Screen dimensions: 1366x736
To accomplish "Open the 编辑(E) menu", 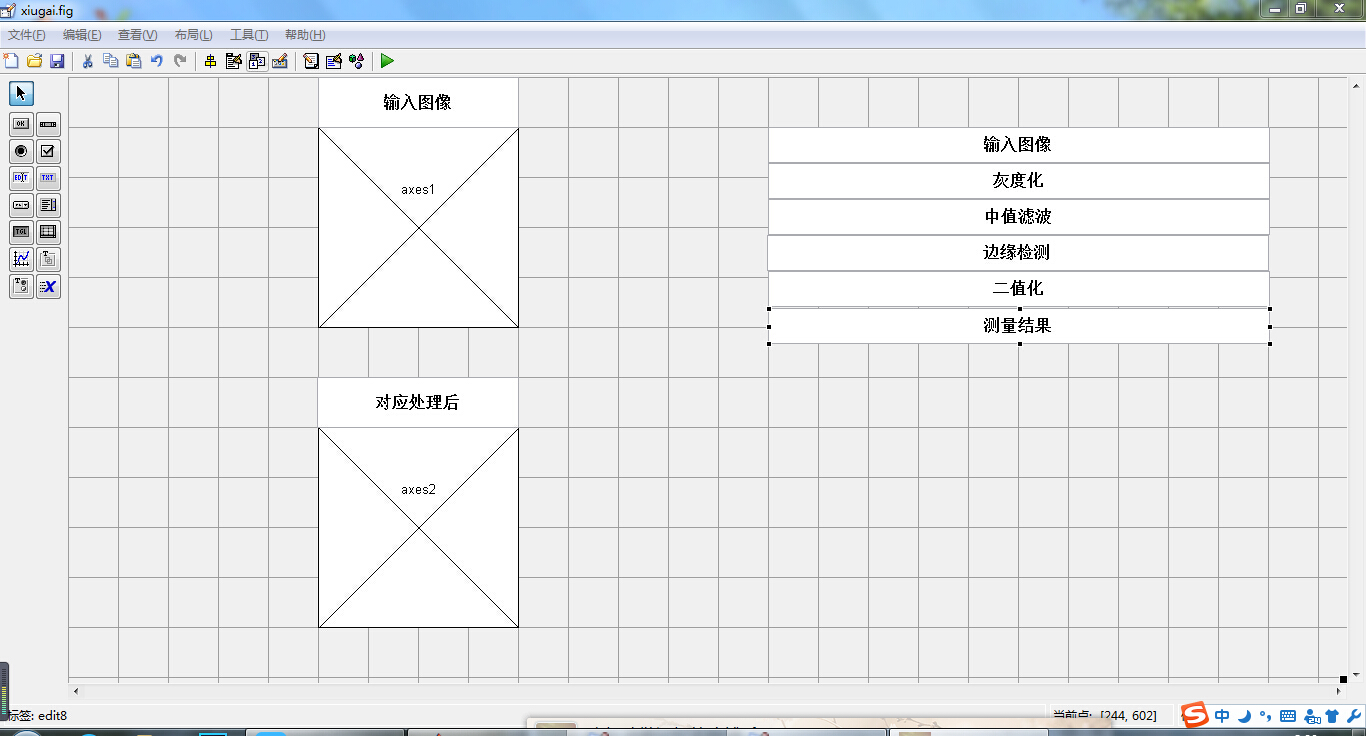I will pos(82,35).
